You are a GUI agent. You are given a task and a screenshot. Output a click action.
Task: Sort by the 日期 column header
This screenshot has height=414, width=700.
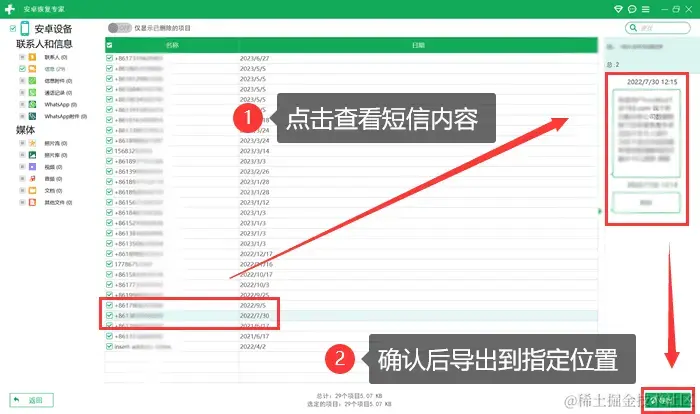[x=418, y=45]
